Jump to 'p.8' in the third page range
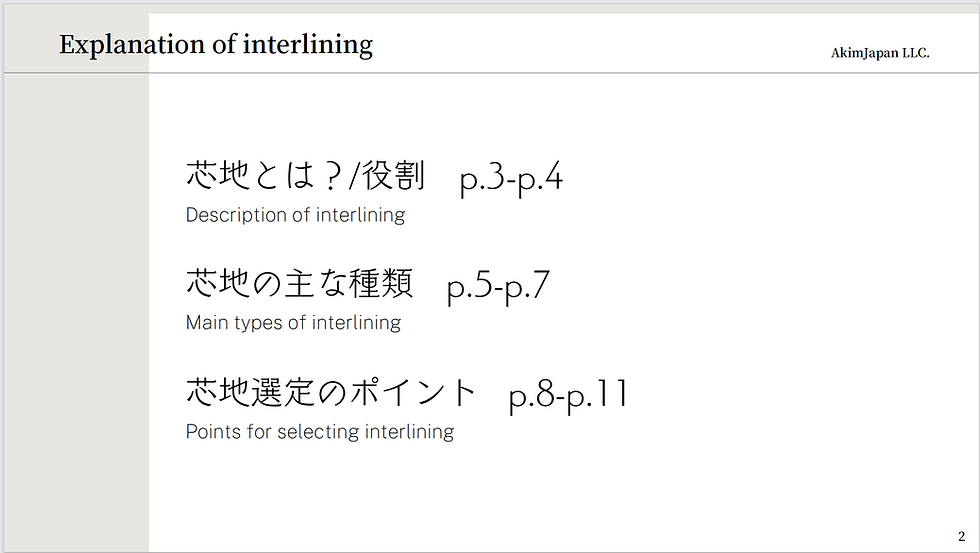This screenshot has width=980, height=553. tap(532, 395)
